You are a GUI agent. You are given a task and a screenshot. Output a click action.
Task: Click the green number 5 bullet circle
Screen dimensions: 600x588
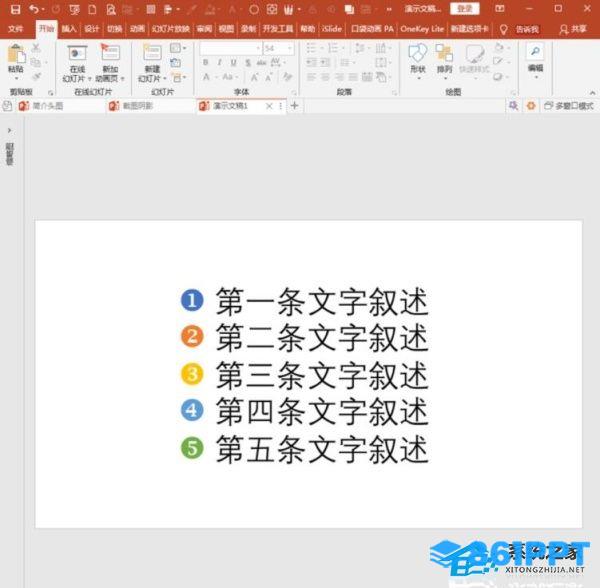(x=192, y=448)
